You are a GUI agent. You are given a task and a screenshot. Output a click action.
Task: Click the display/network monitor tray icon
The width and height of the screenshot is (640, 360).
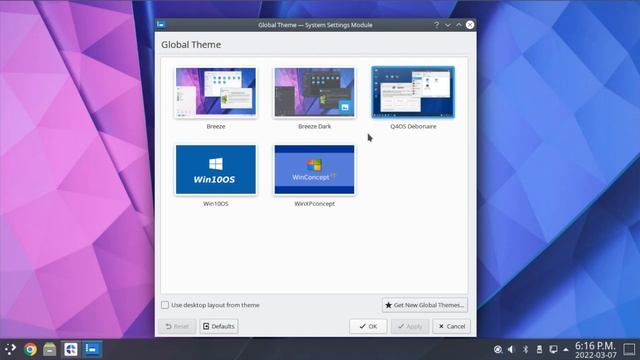tap(553, 349)
